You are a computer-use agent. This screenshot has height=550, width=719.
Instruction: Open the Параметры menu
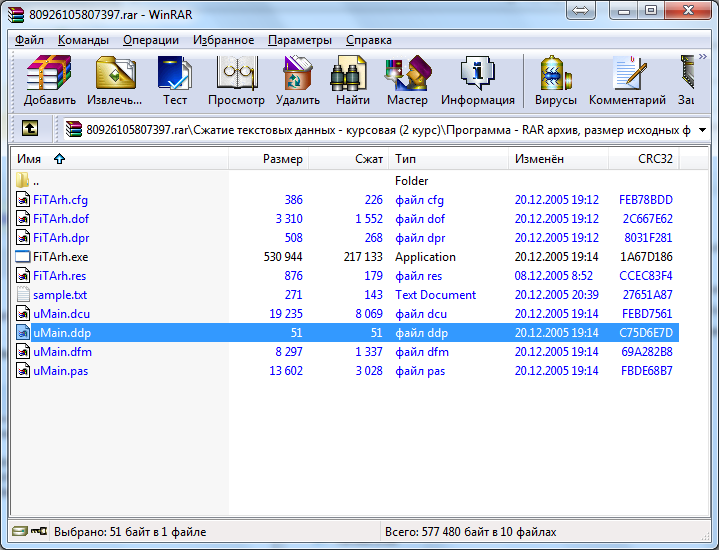300,40
